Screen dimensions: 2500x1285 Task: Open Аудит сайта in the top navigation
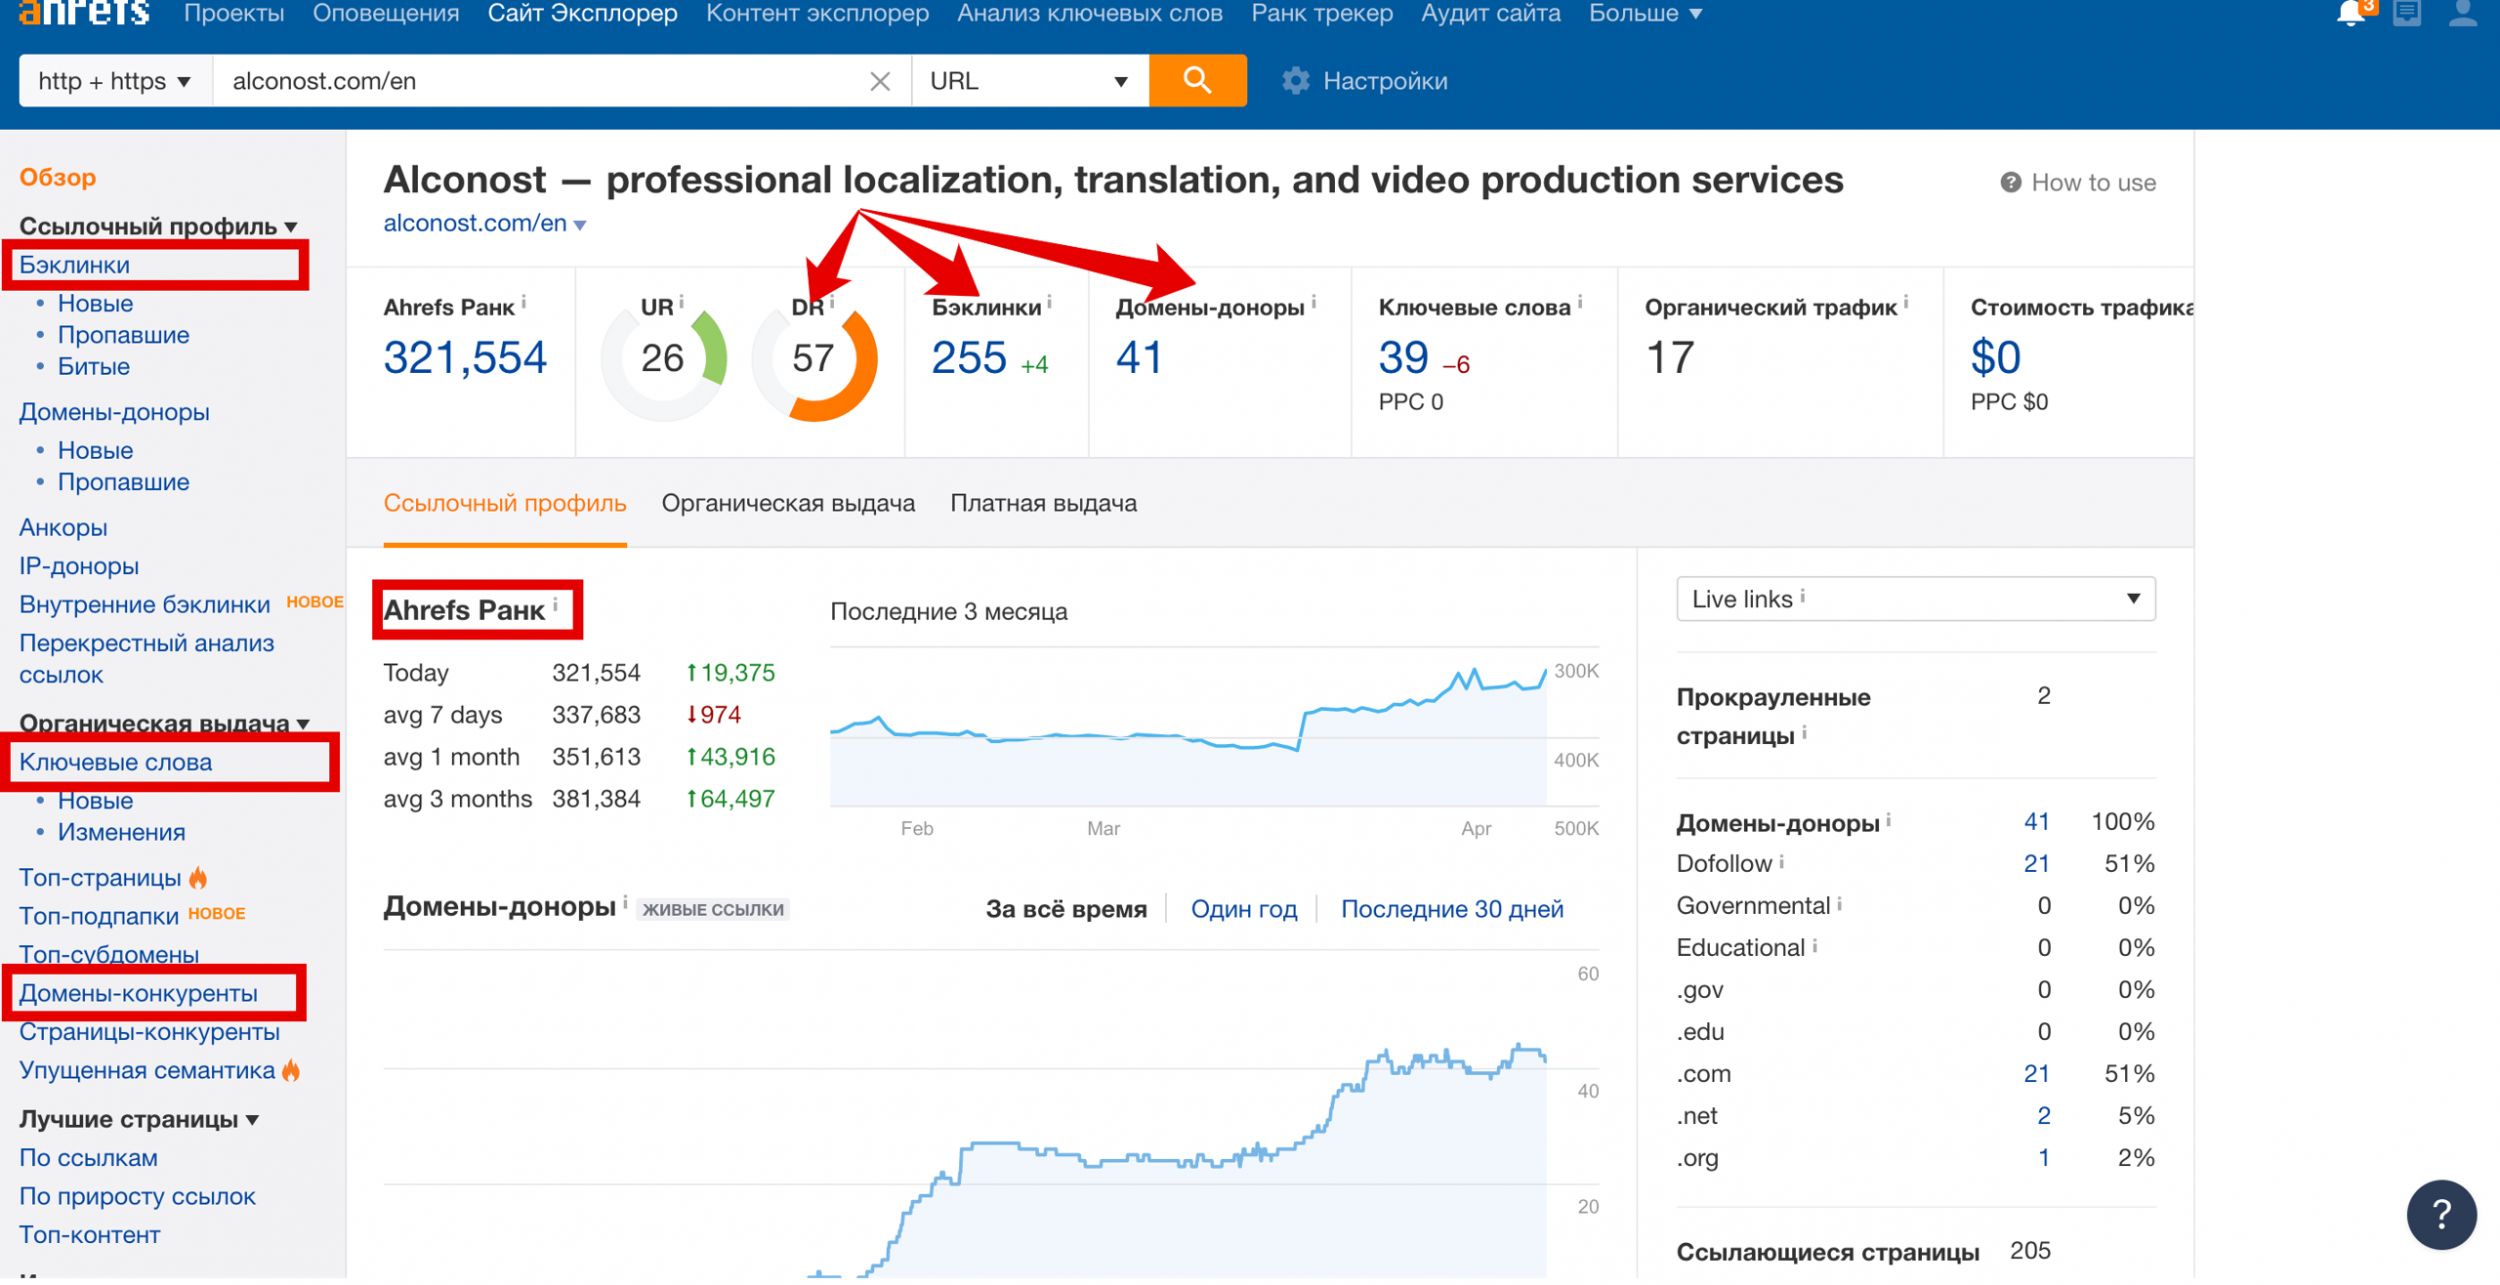point(1491,13)
